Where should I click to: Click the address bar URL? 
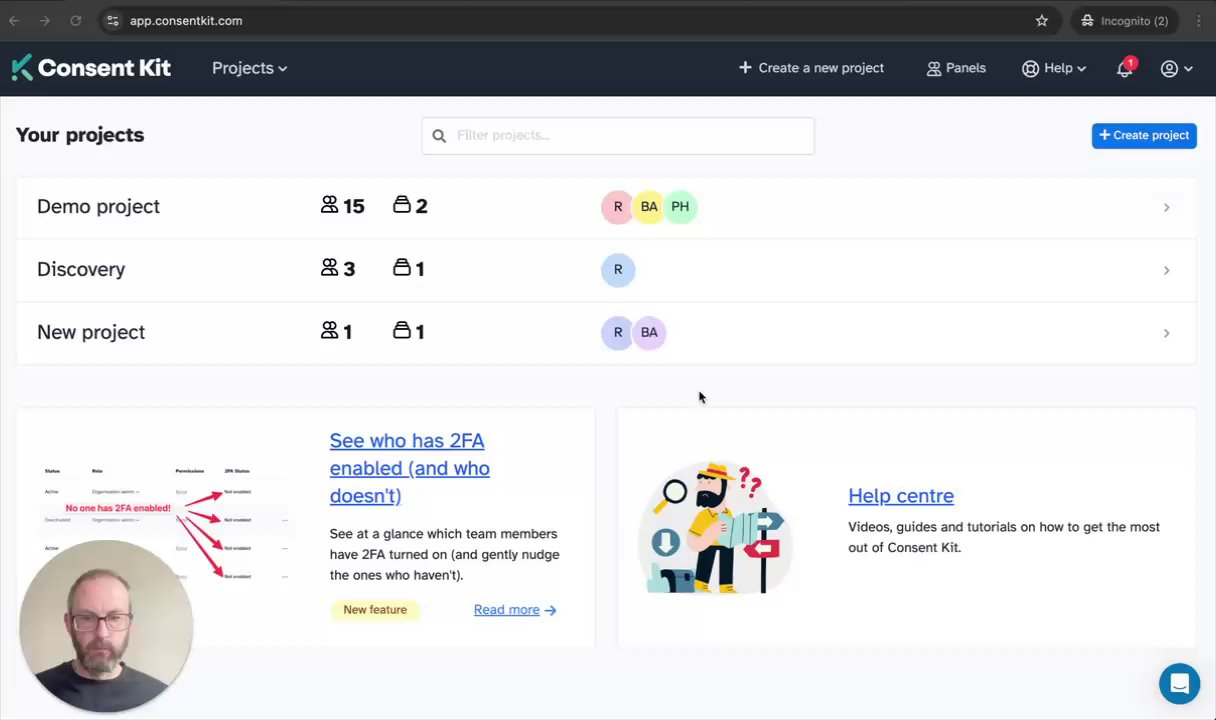coord(186,20)
